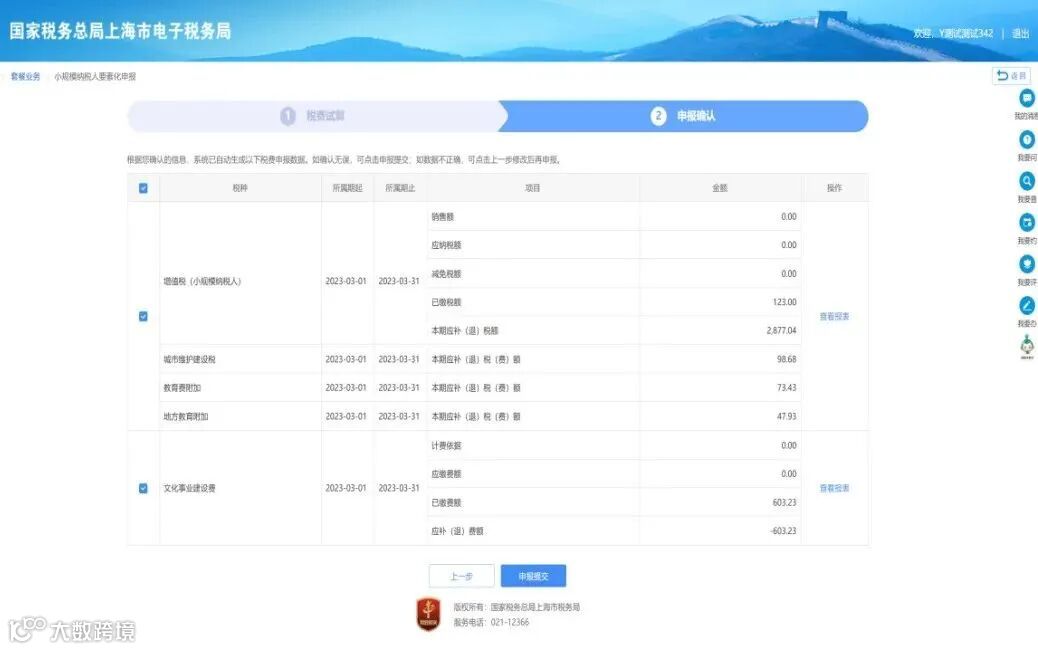The width and height of the screenshot is (1038, 650).
Task: Click the 服务电话 021-12366 text
Action: 491,622
